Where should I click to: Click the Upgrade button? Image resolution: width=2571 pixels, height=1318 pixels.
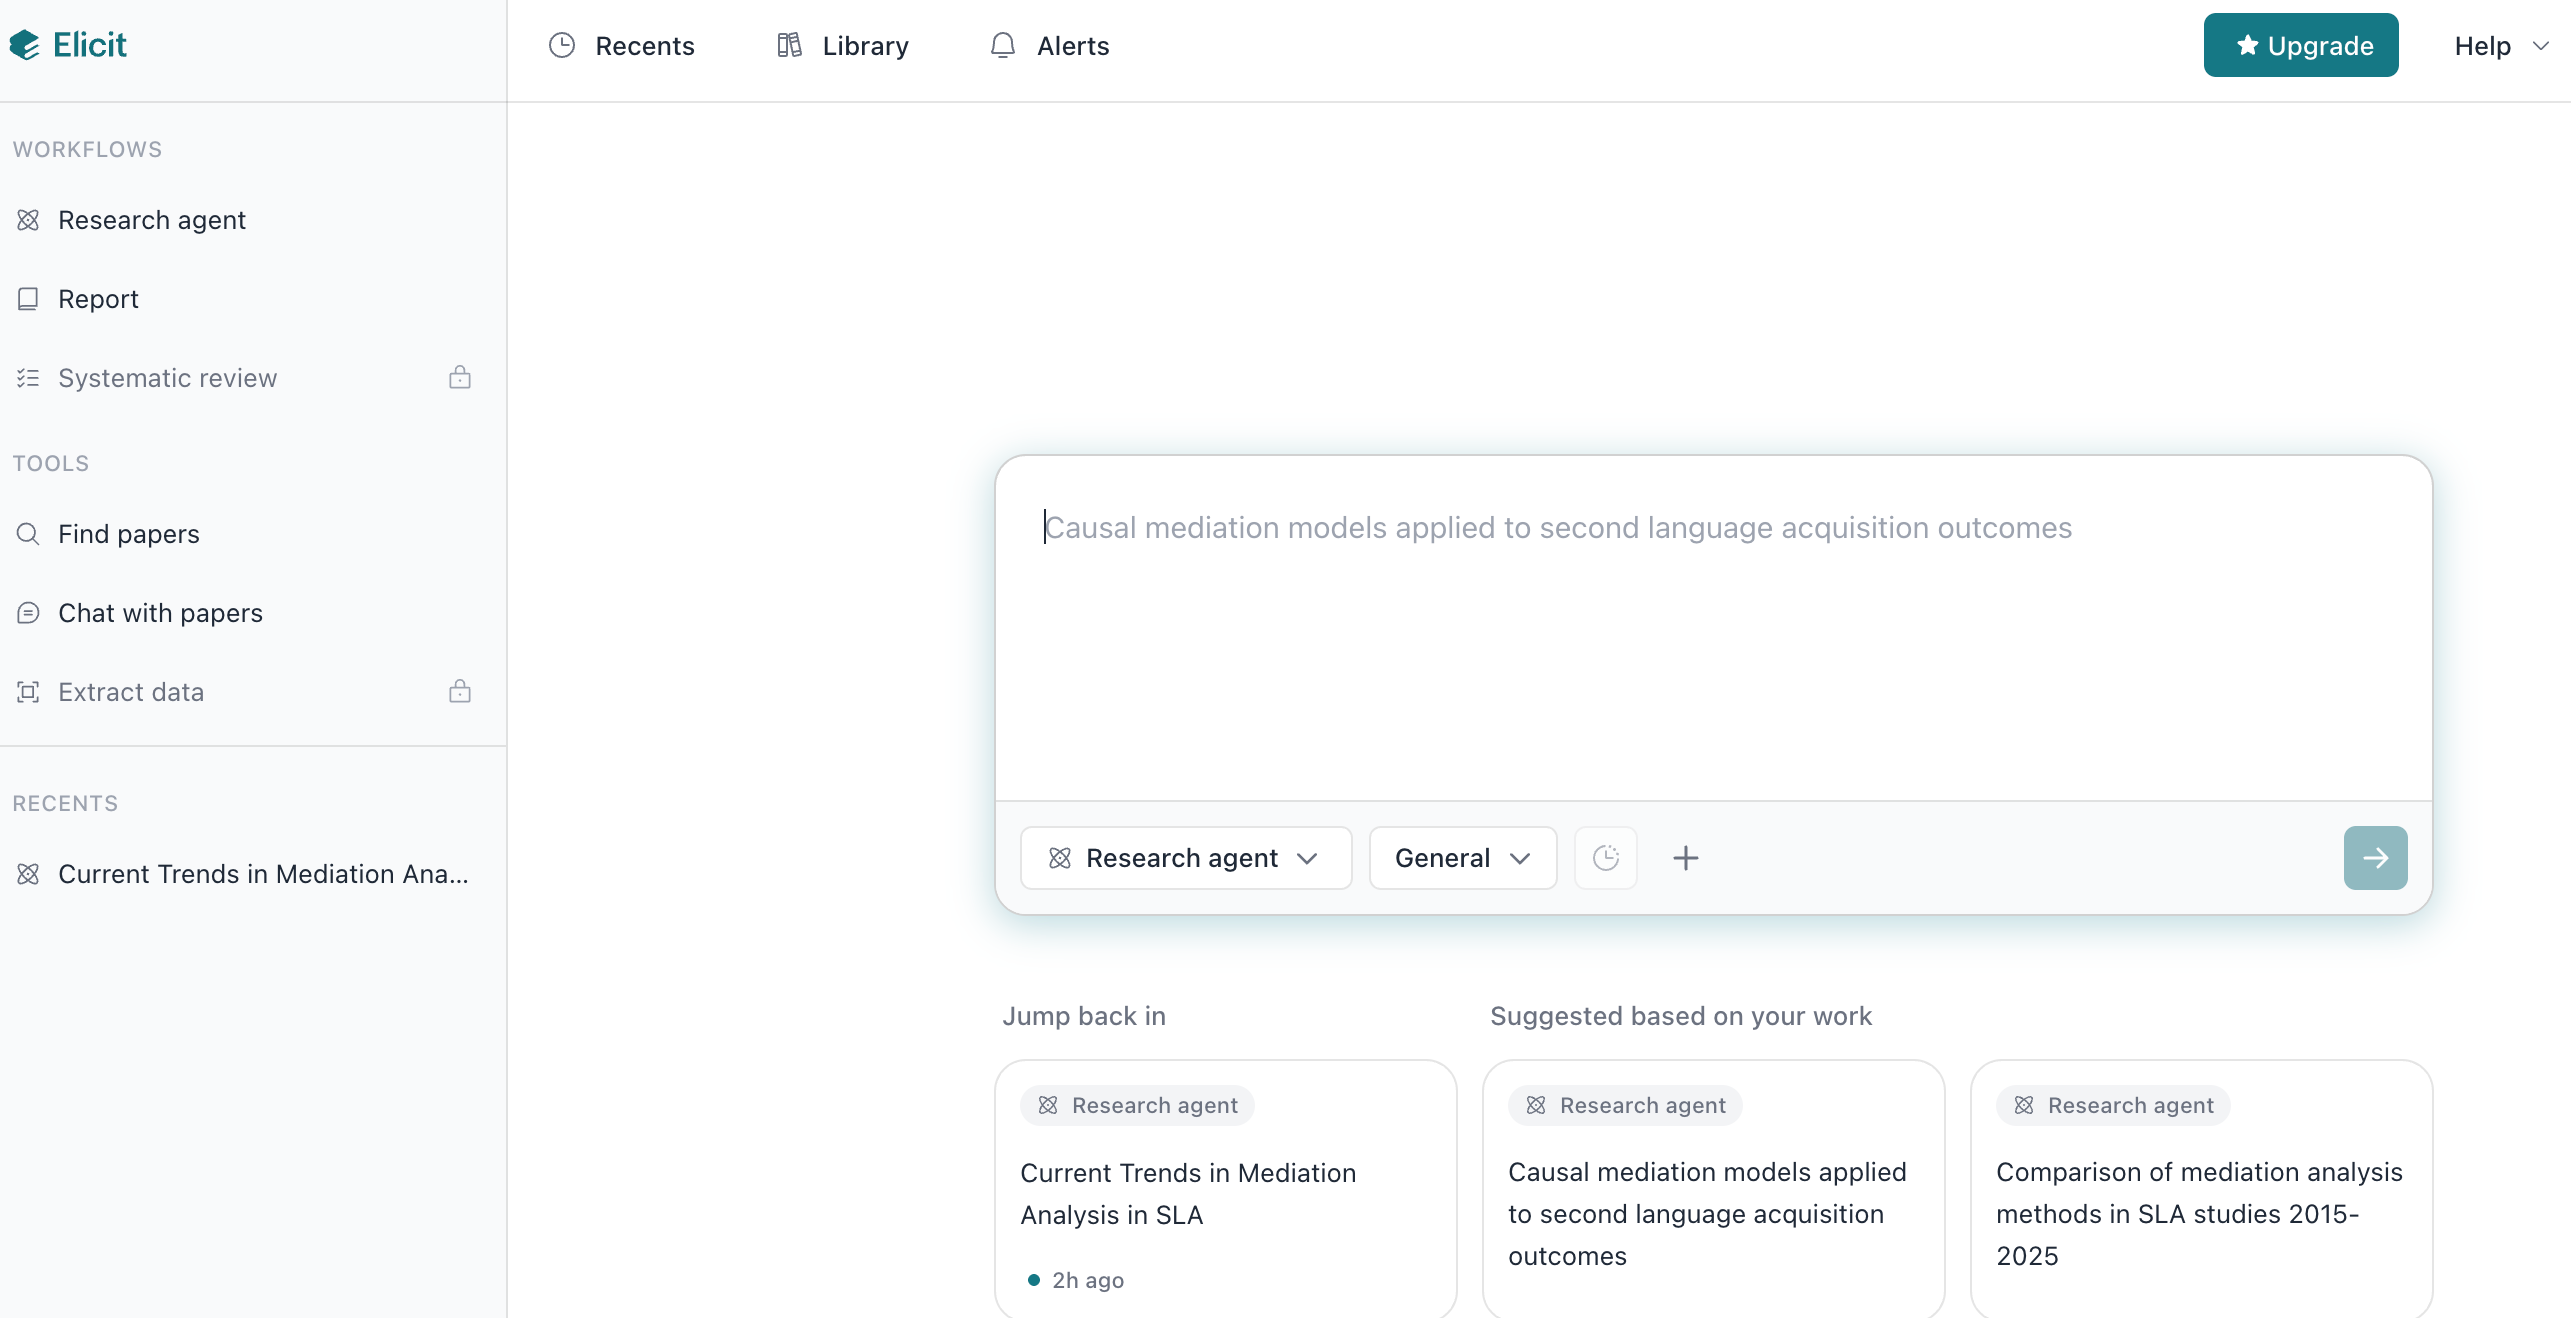2300,45
